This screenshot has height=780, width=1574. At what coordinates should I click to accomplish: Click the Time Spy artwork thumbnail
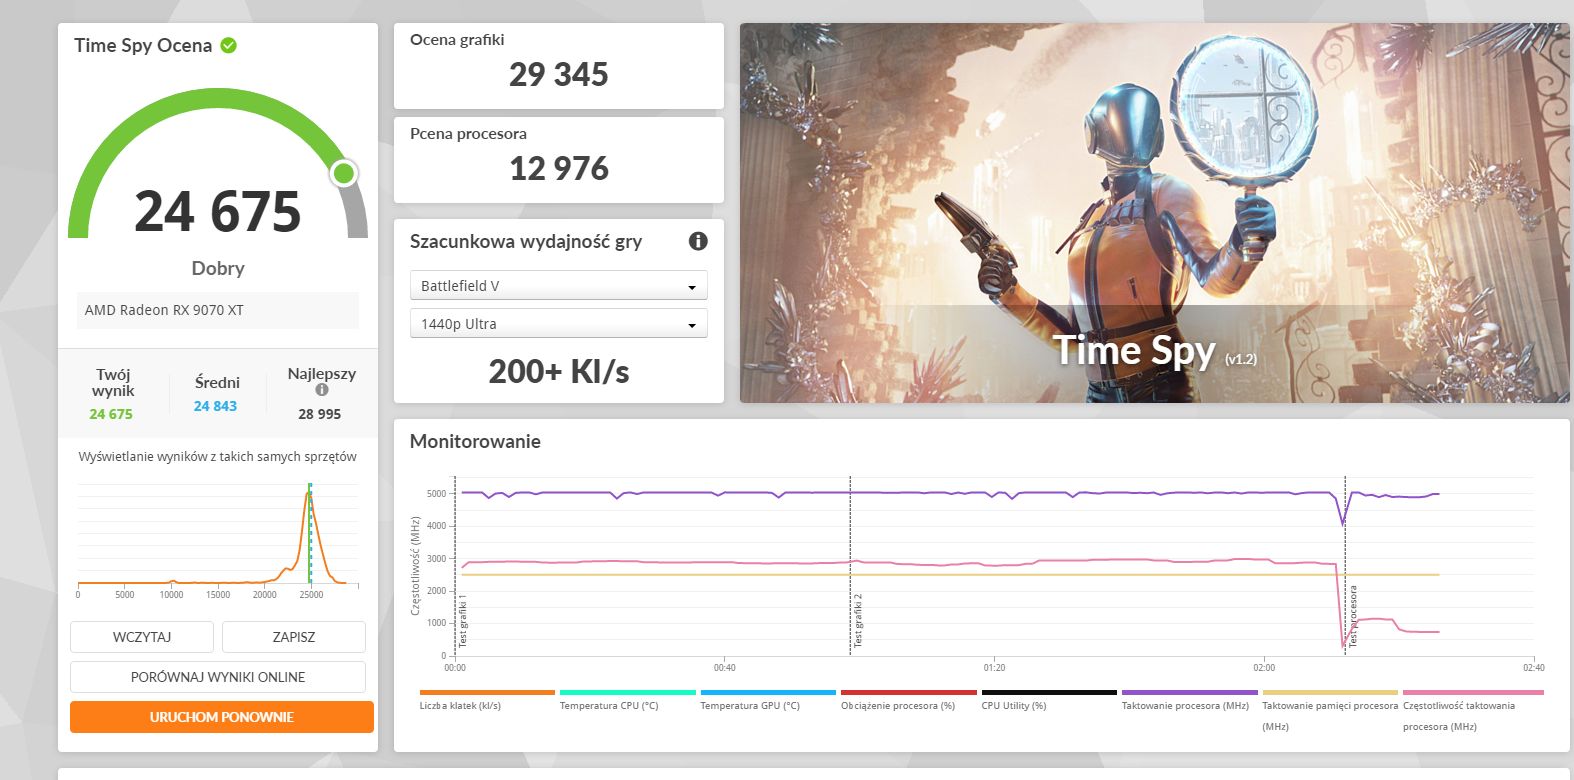tap(1155, 213)
